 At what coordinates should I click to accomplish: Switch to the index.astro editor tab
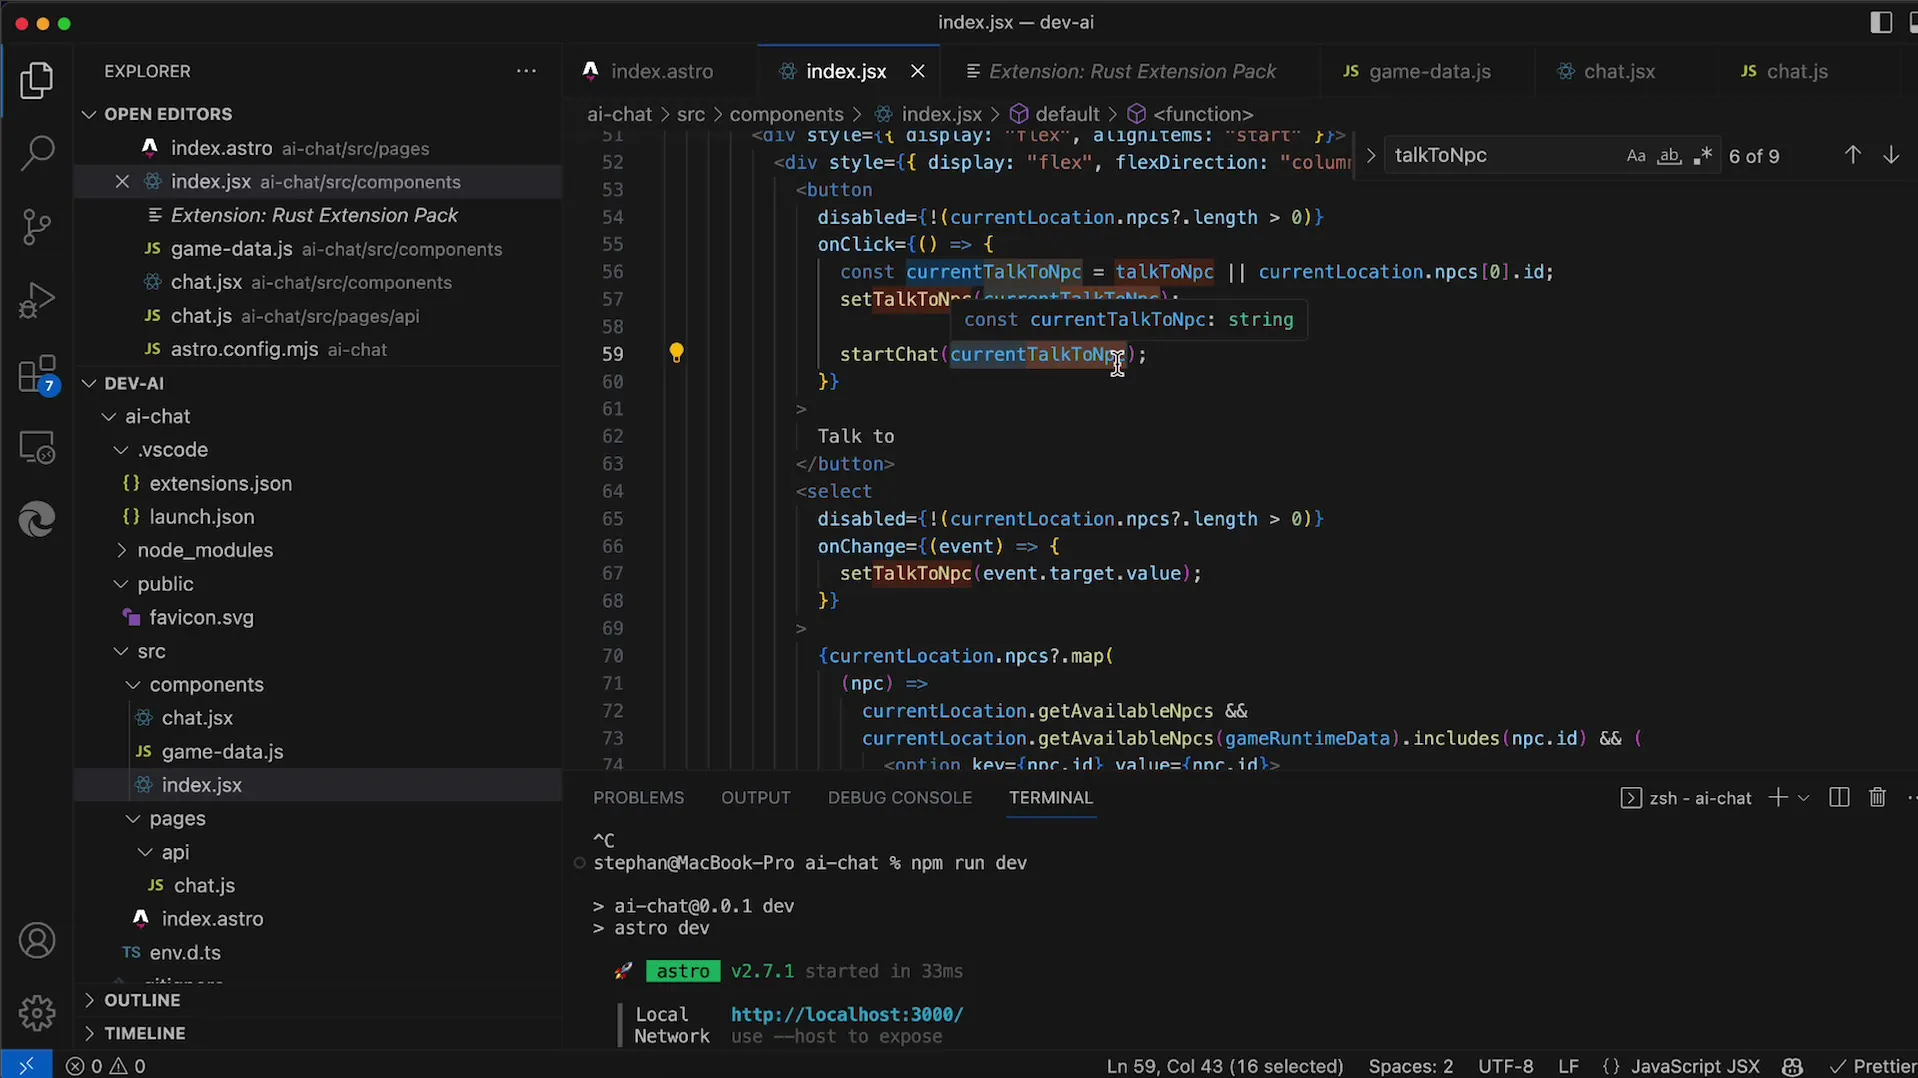coord(661,71)
